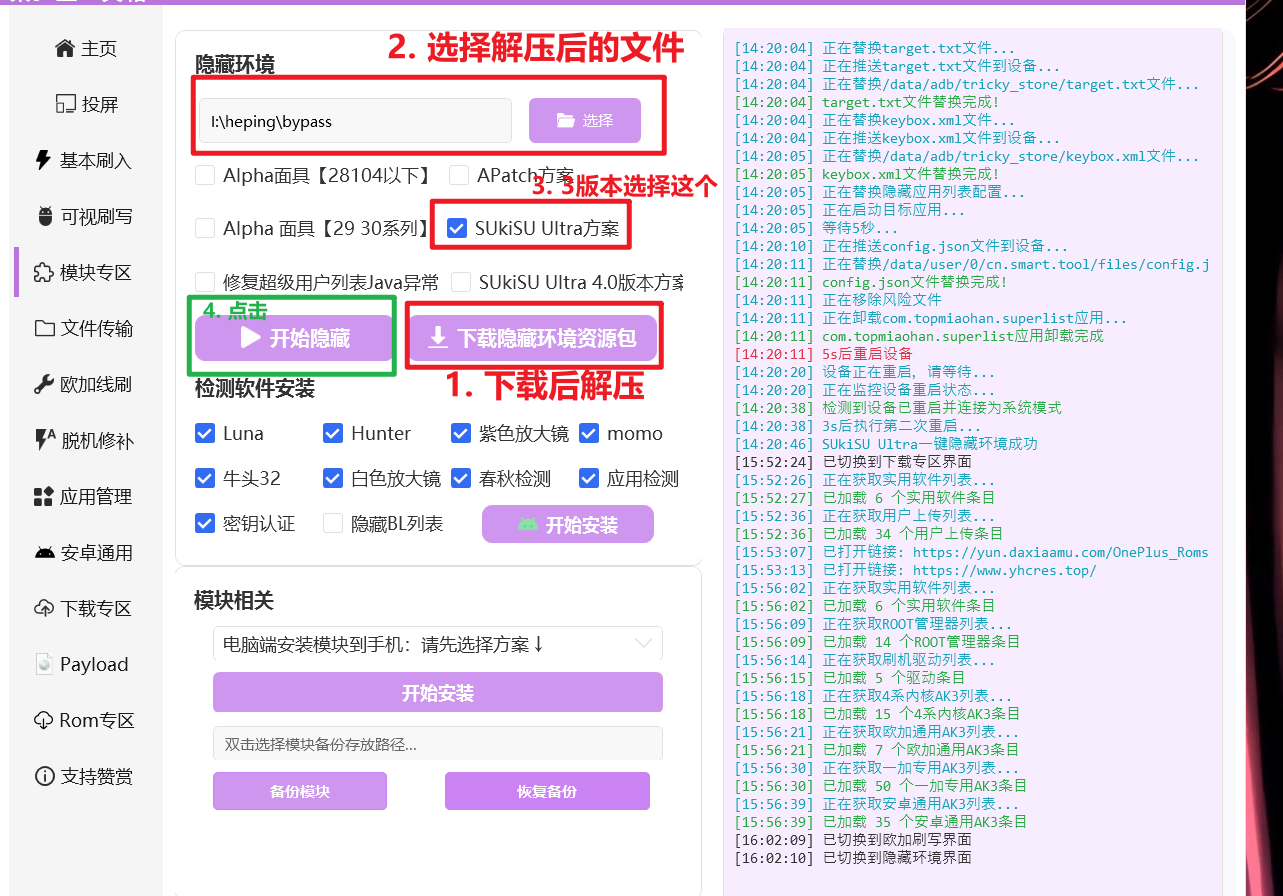Switch to 可视刷写 visual flashing

86,215
